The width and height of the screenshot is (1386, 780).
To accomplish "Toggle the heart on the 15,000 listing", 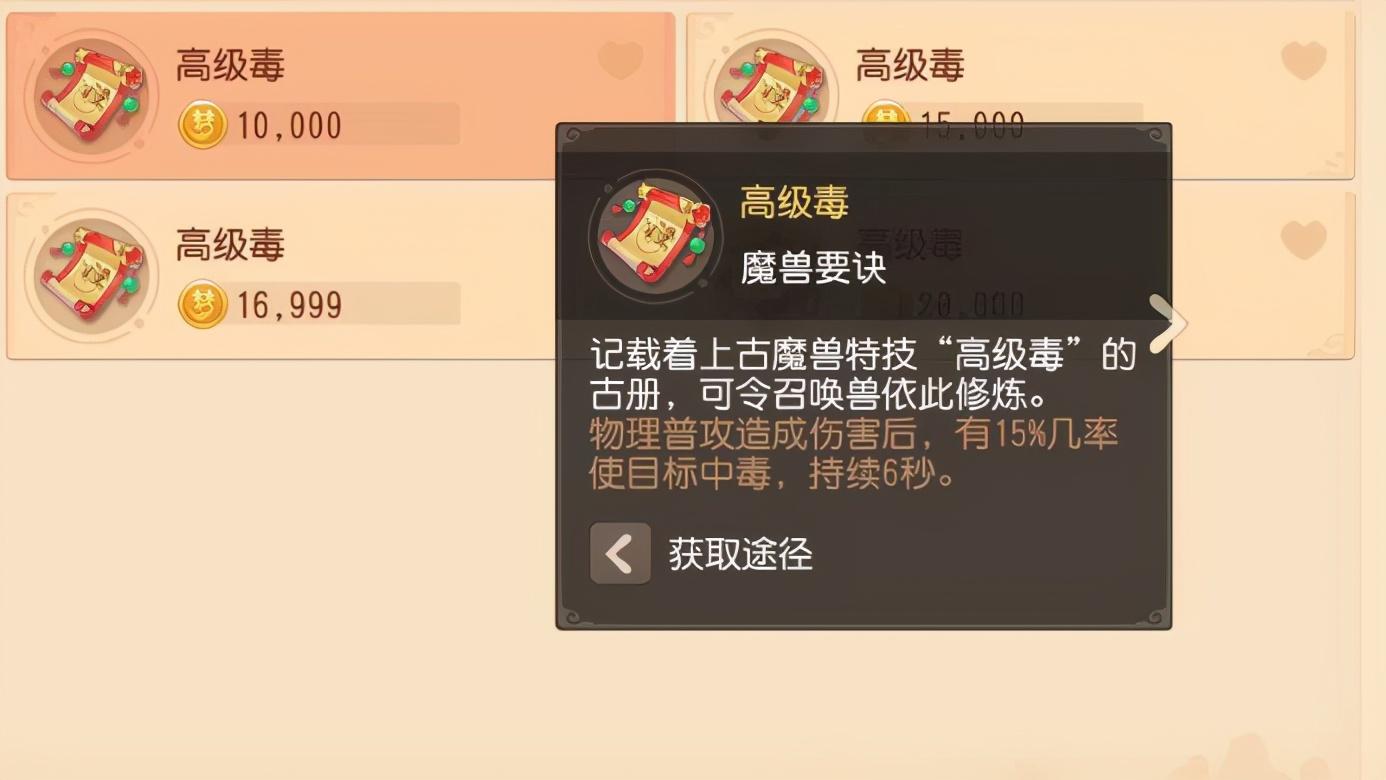I will click(x=1303, y=61).
